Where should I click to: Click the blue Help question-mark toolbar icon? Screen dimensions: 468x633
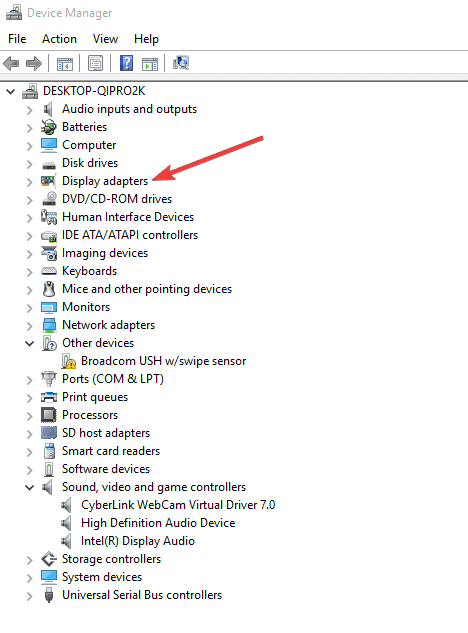tap(126, 63)
